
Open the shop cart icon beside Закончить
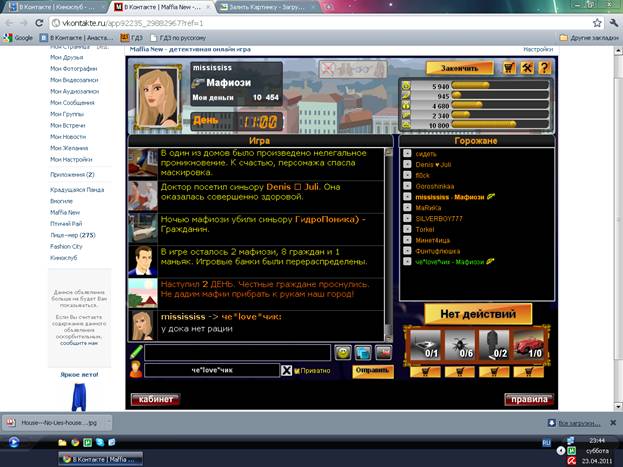tap(509, 68)
